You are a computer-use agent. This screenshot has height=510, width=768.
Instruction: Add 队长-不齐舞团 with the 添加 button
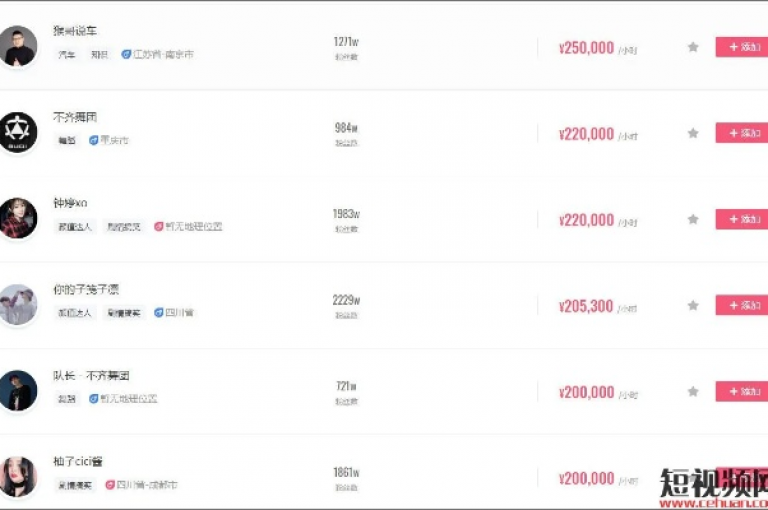pyautogui.click(x=742, y=391)
